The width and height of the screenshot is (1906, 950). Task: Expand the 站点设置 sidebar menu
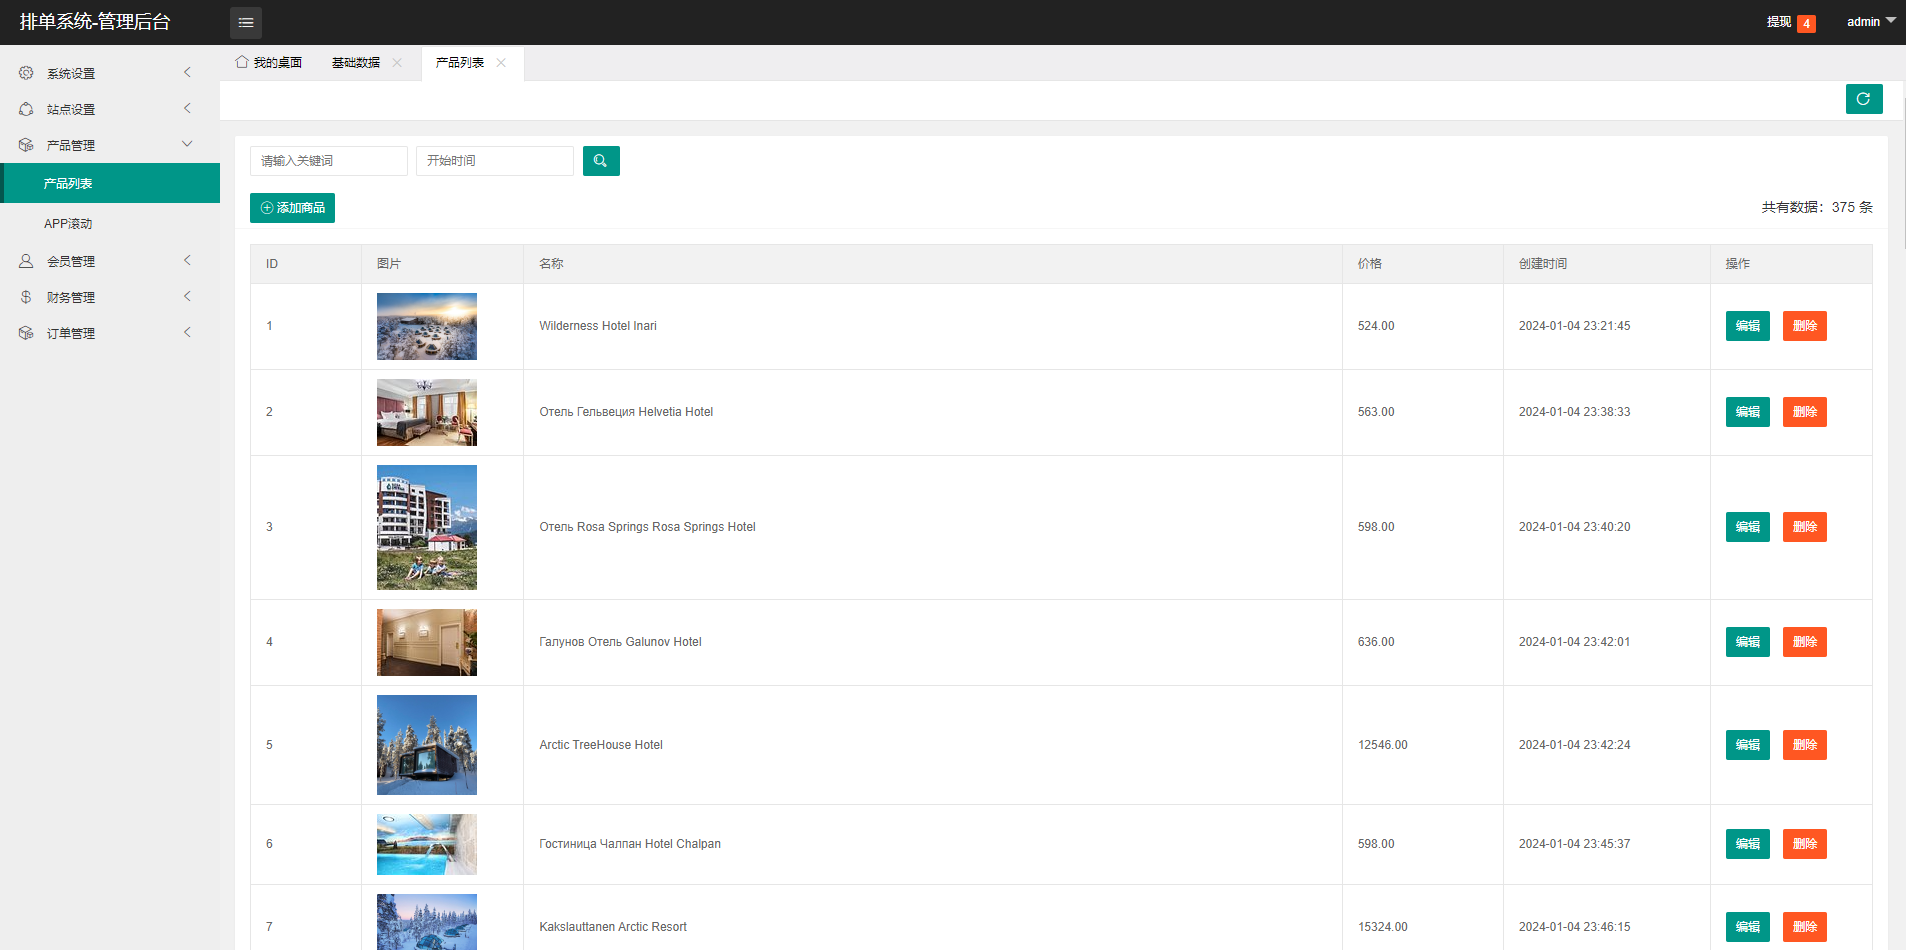tap(110, 109)
